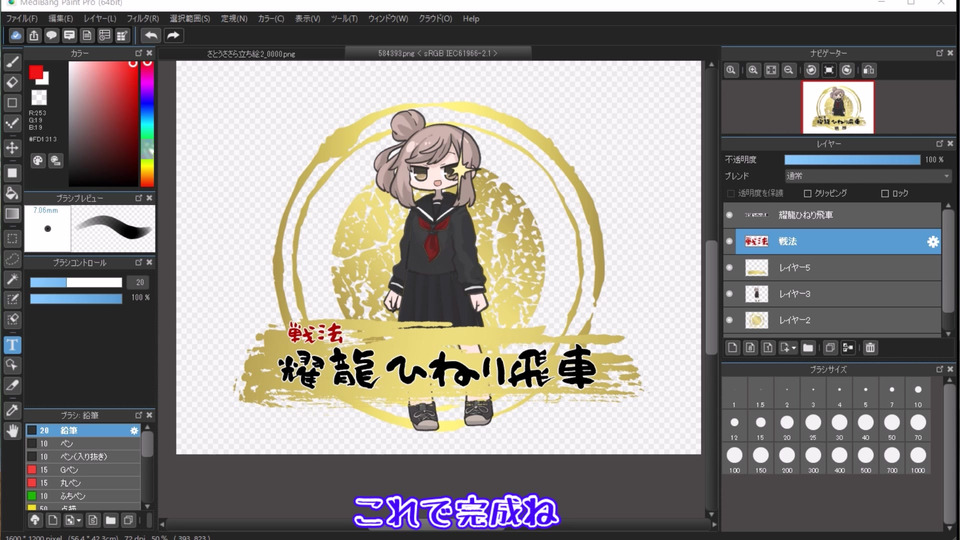Rotate the canvas left in Navigator
The height and width of the screenshot is (540, 960).
(x=811, y=70)
